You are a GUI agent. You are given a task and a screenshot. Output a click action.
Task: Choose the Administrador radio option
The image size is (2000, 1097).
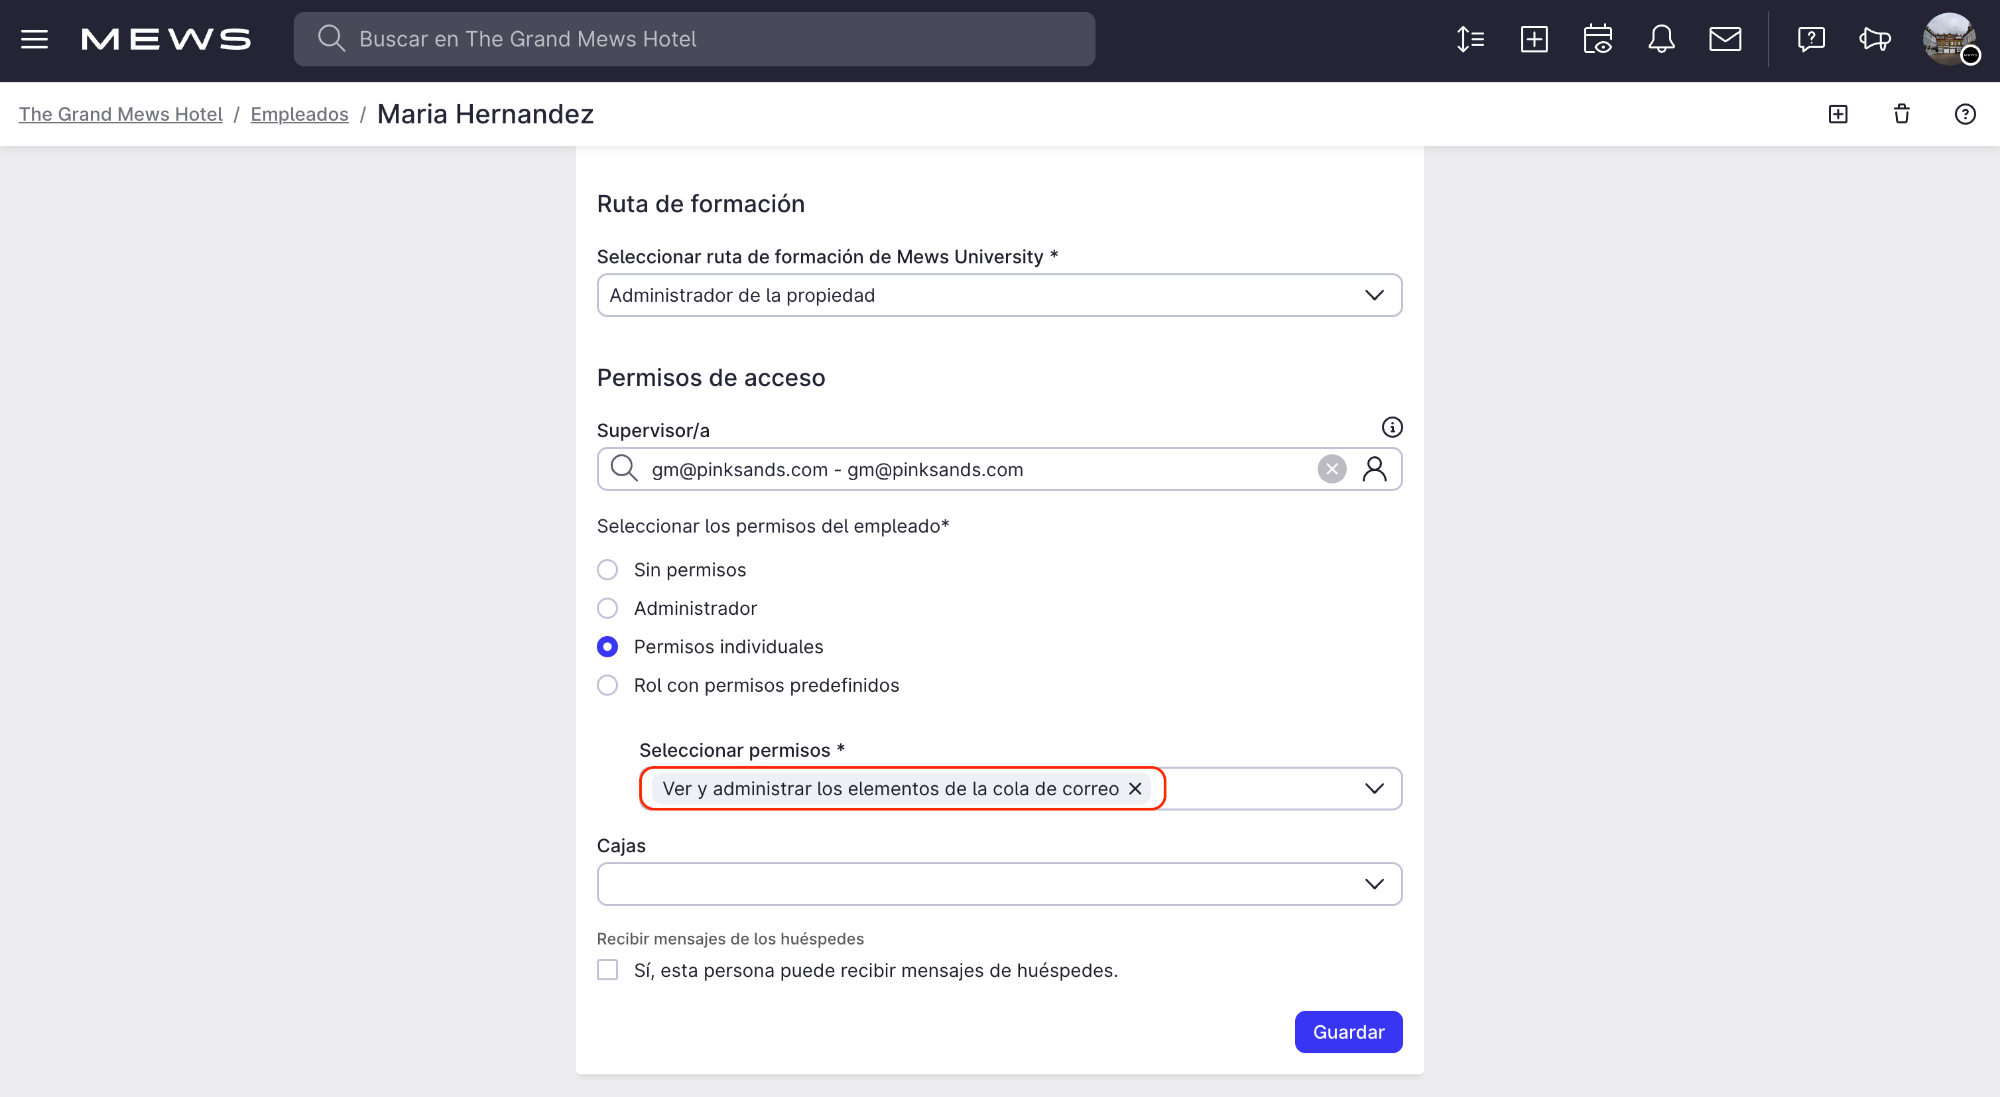click(607, 608)
